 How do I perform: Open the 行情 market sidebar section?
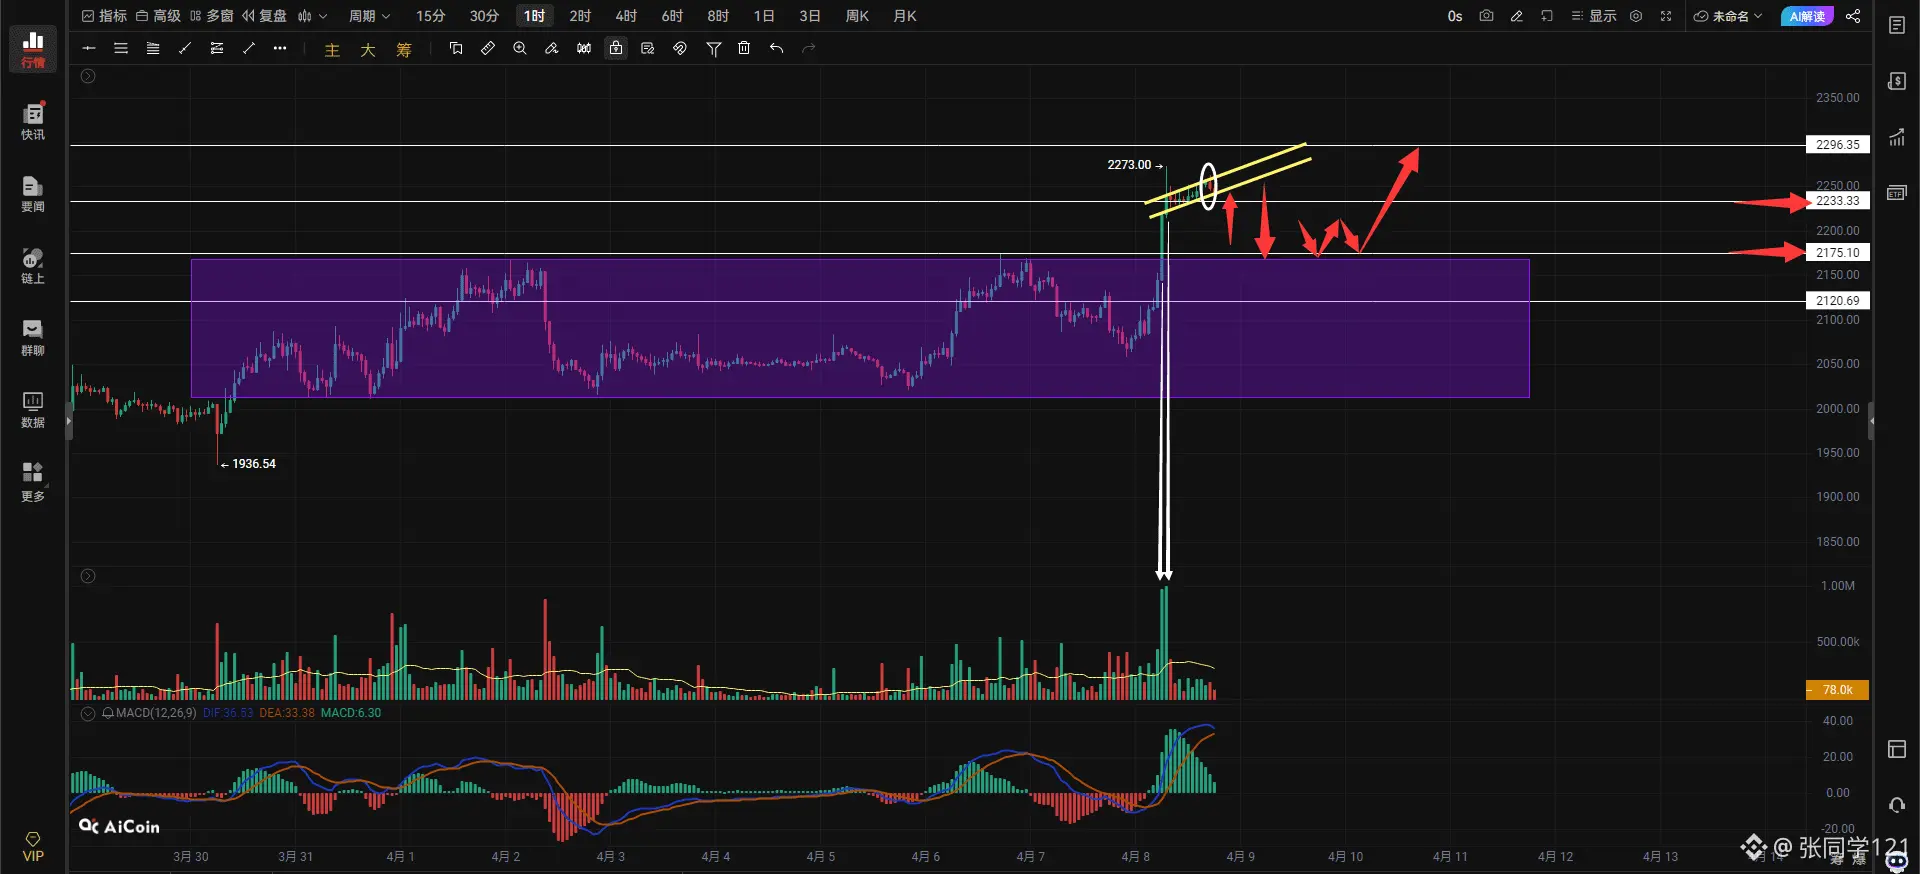point(33,49)
